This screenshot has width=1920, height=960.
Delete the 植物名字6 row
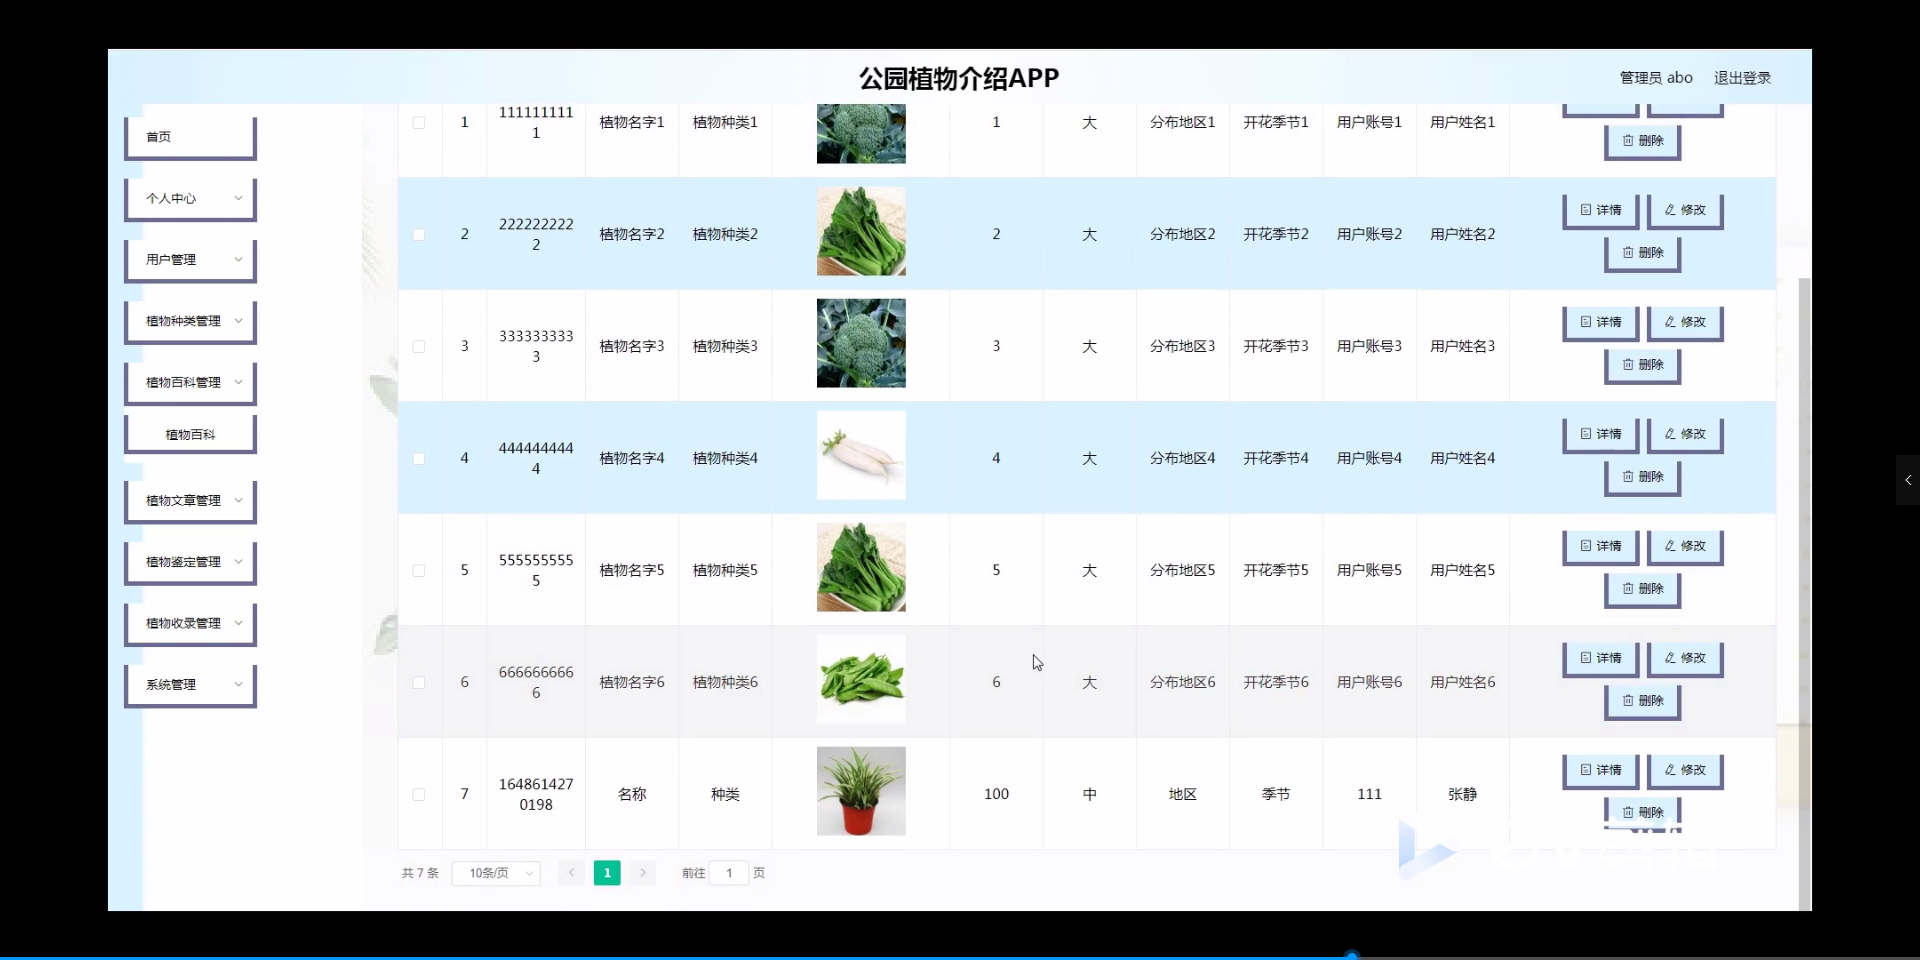[1643, 701]
